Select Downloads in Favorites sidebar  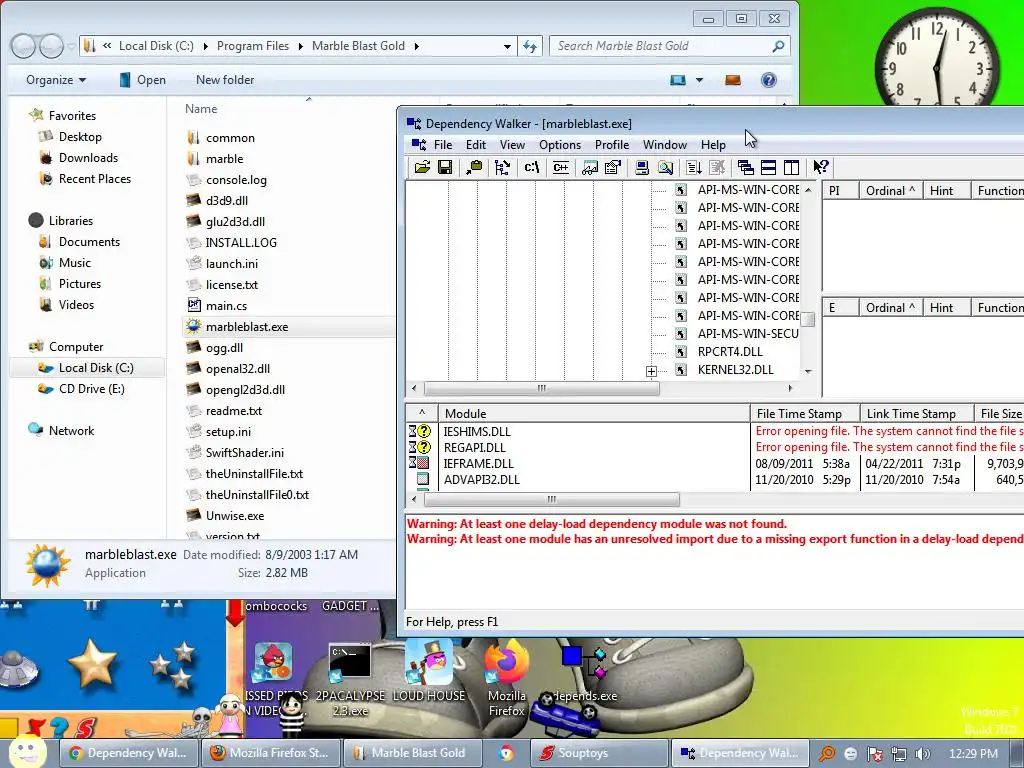[x=88, y=157]
